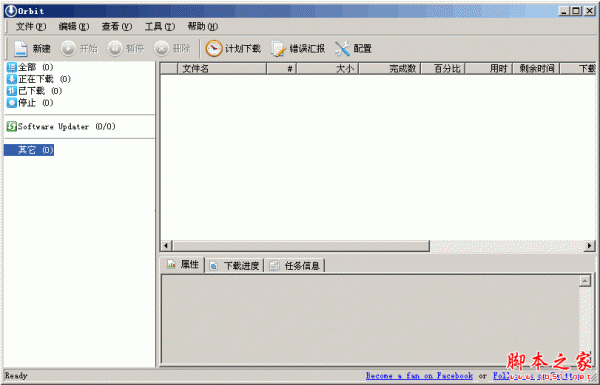The width and height of the screenshot is (600, 385).
Task: Sort by 文件名 column header
Action: click(x=222, y=69)
